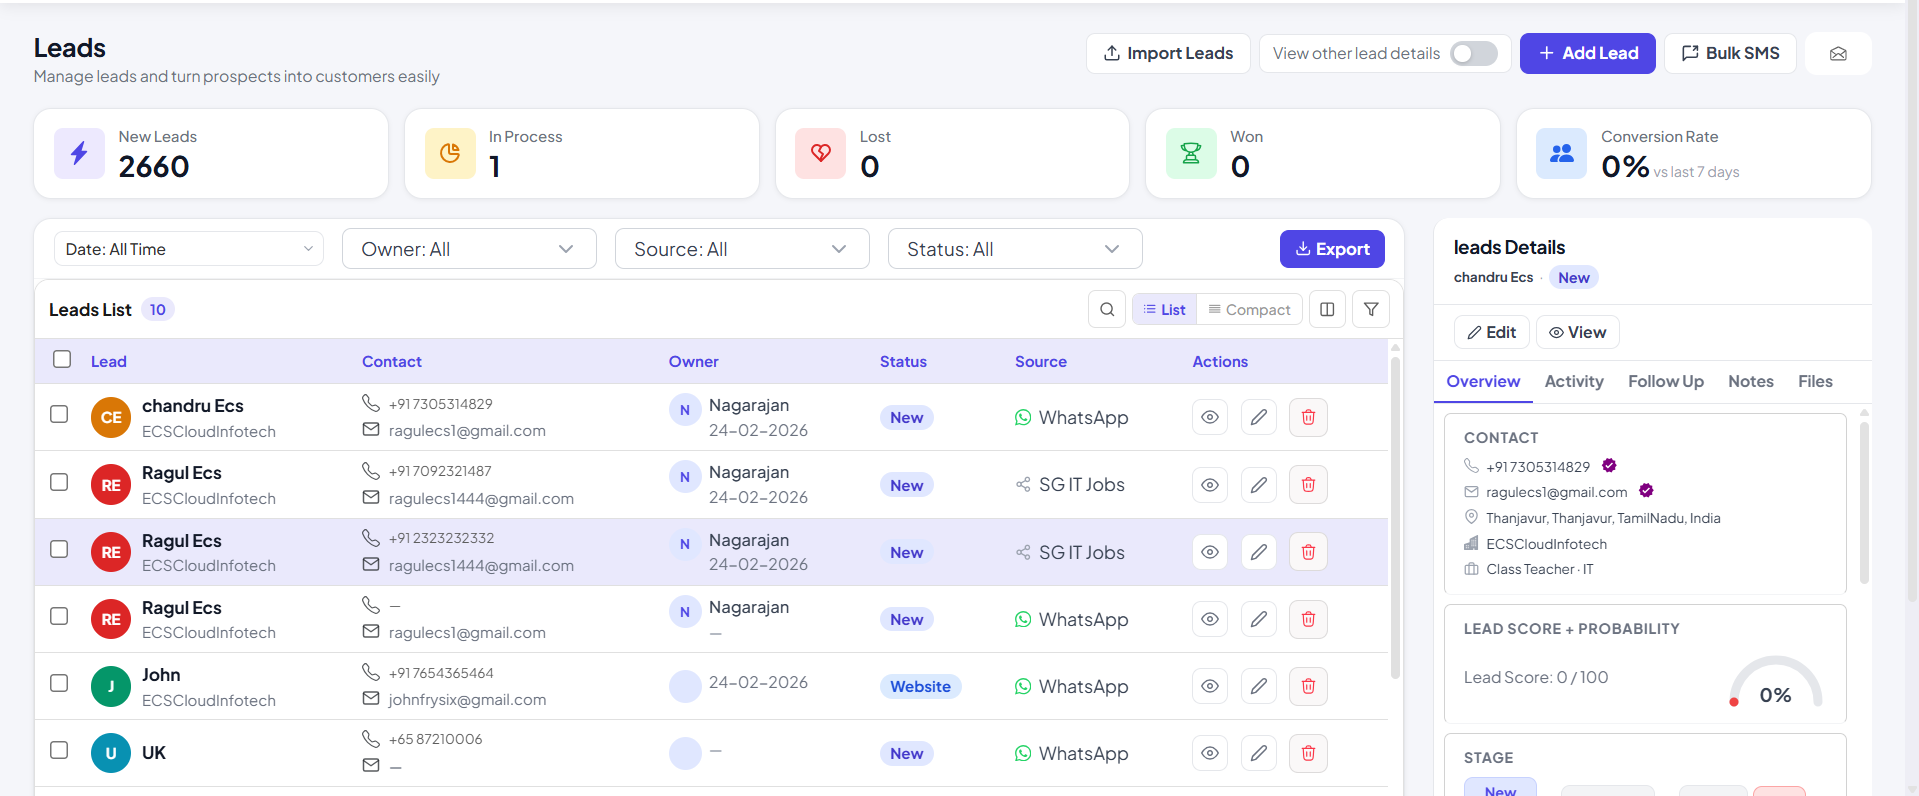Delete the chandru Ecs lead
1919x796 pixels.
(x=1308, y=418)
